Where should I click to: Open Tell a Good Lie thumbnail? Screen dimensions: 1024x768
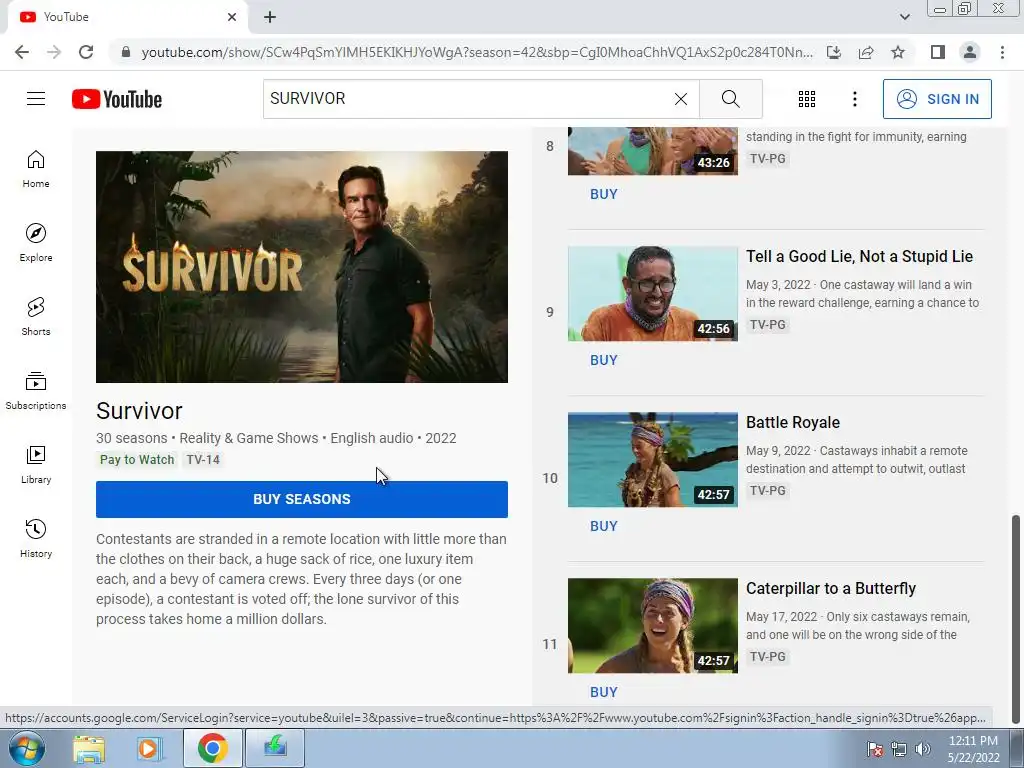coord(652,293)
